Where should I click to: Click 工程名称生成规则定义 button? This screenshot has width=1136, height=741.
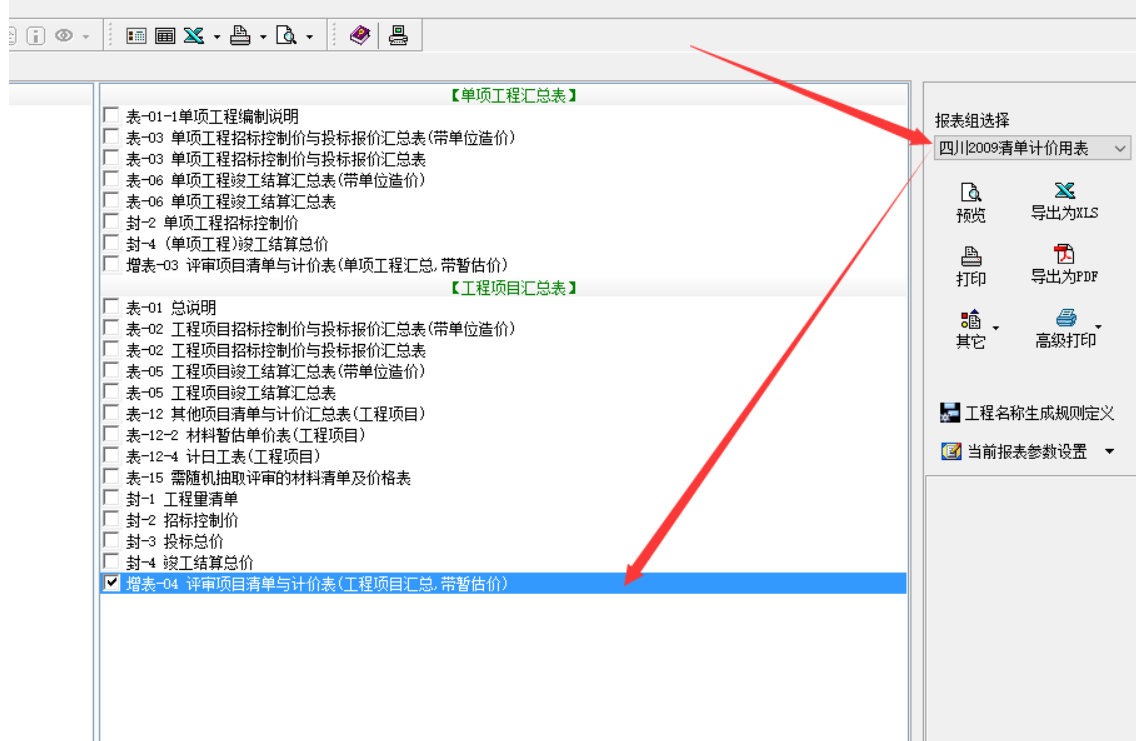point(1028,413)
